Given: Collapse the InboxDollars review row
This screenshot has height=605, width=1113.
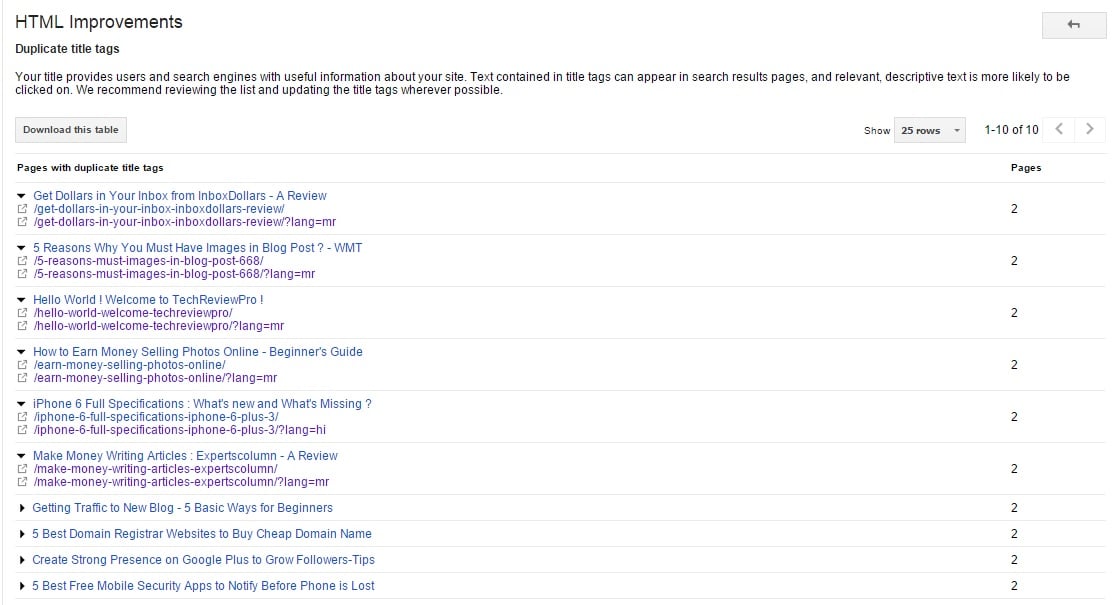Looking at the screenshot, I should (21, 196).
